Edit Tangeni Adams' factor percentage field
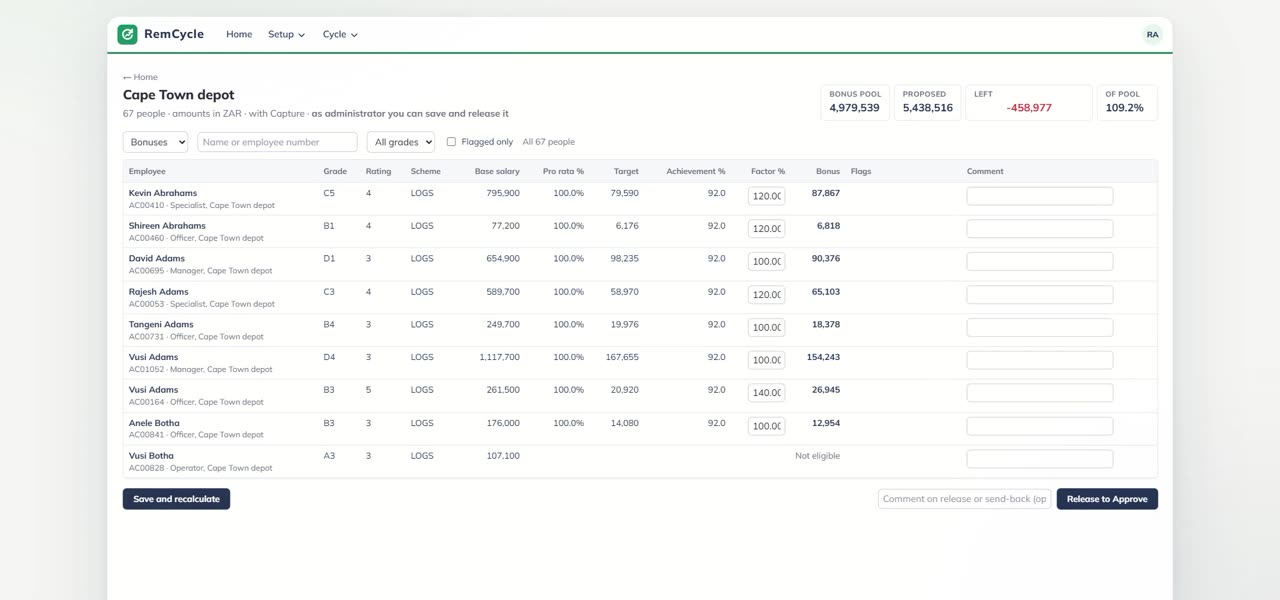The width and height of the screenshot is (1280, 600). (767, 327)
